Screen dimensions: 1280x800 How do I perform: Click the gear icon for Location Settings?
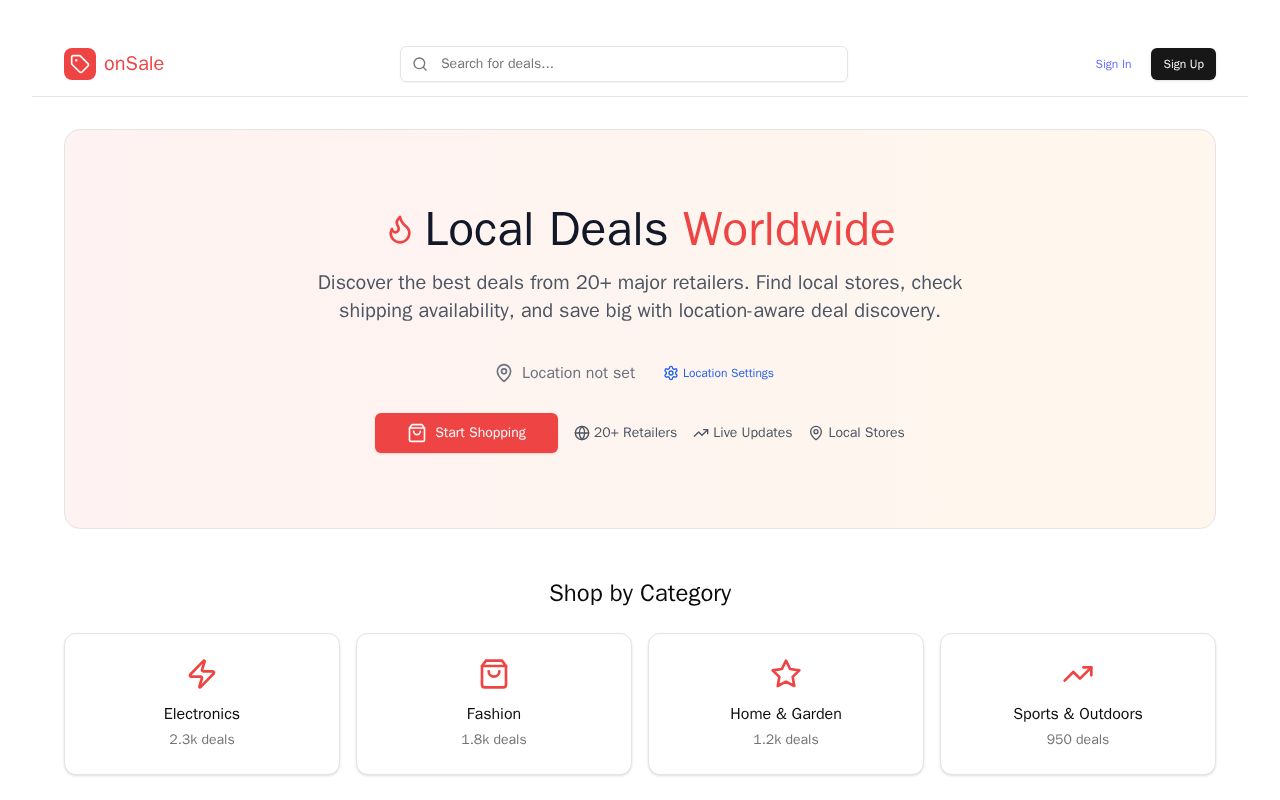(x=671, y=373)
